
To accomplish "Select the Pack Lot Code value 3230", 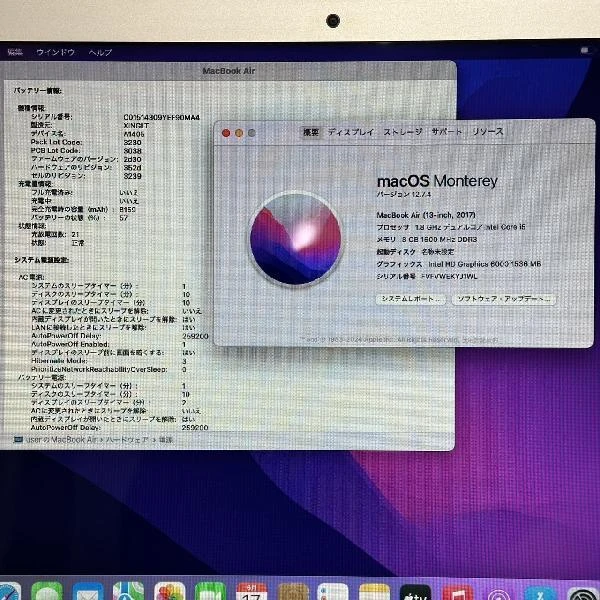I will (132, 142).
